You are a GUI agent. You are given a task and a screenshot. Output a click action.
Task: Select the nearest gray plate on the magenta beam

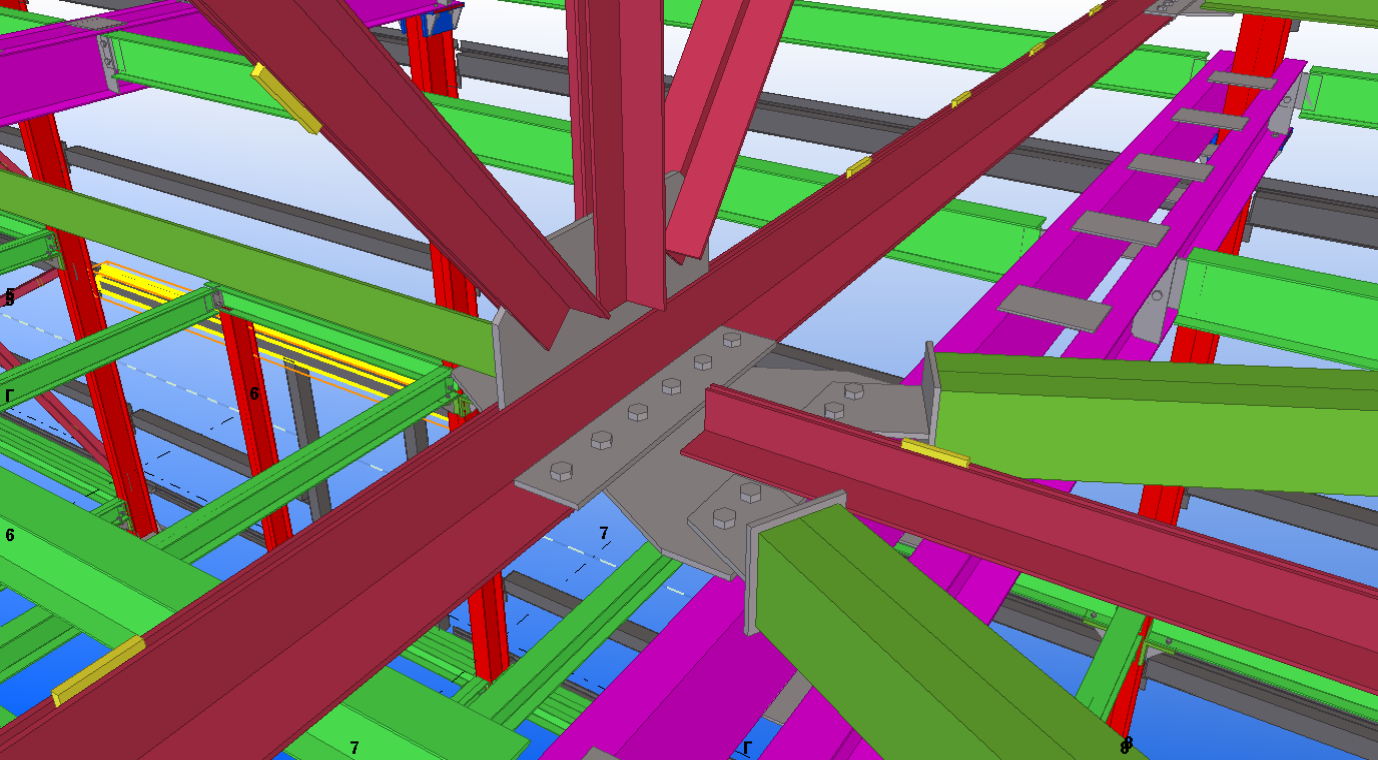pos(1054,308)
